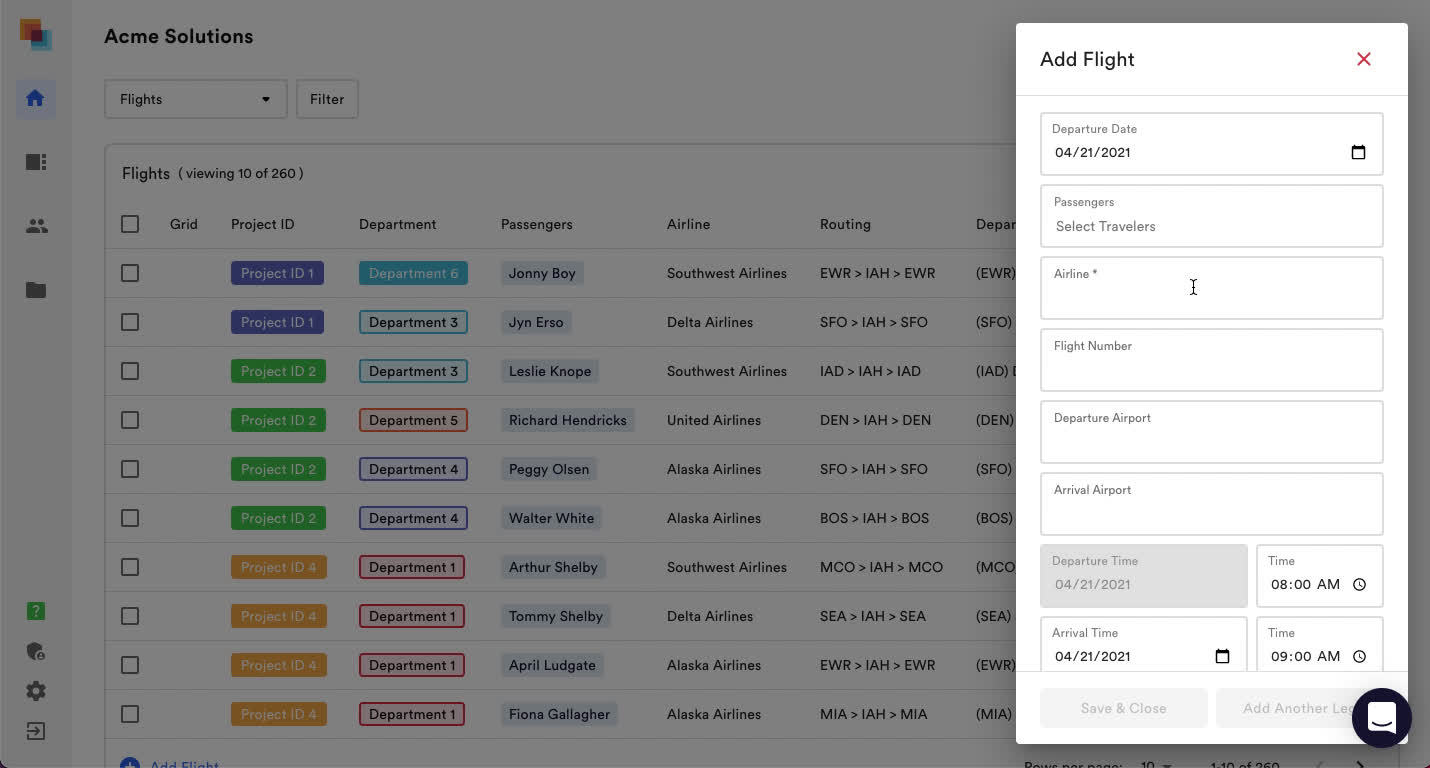The width and height of the screenshot is (1430, 768).
Task: Click the Save & Close button
Action: coord(1124,708)
